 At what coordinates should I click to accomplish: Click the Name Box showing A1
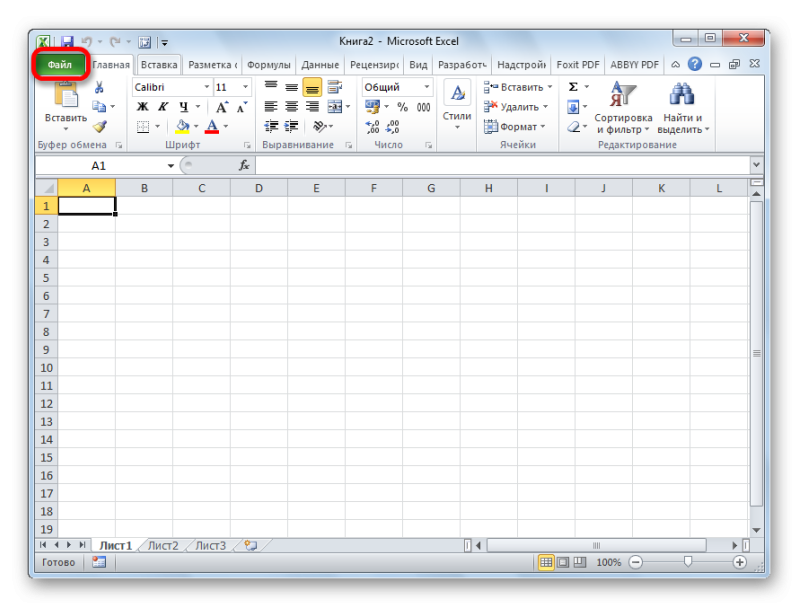98,165
